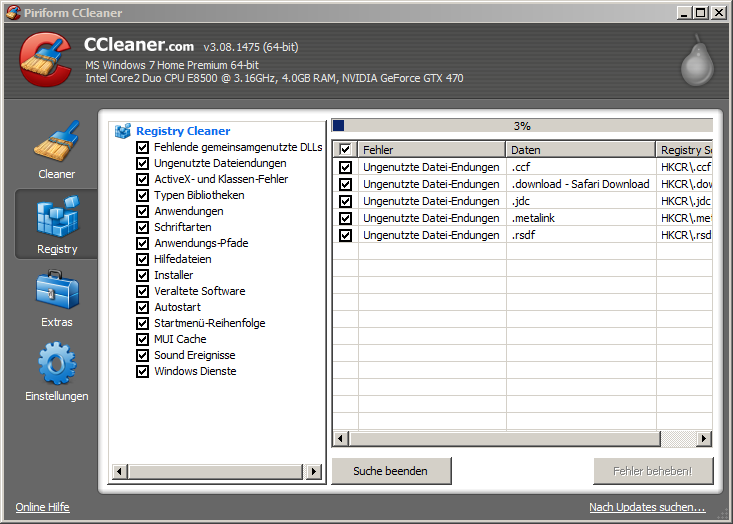Open Einstellungen gear icon
This screenshot has width=733, height=524.
57,364
